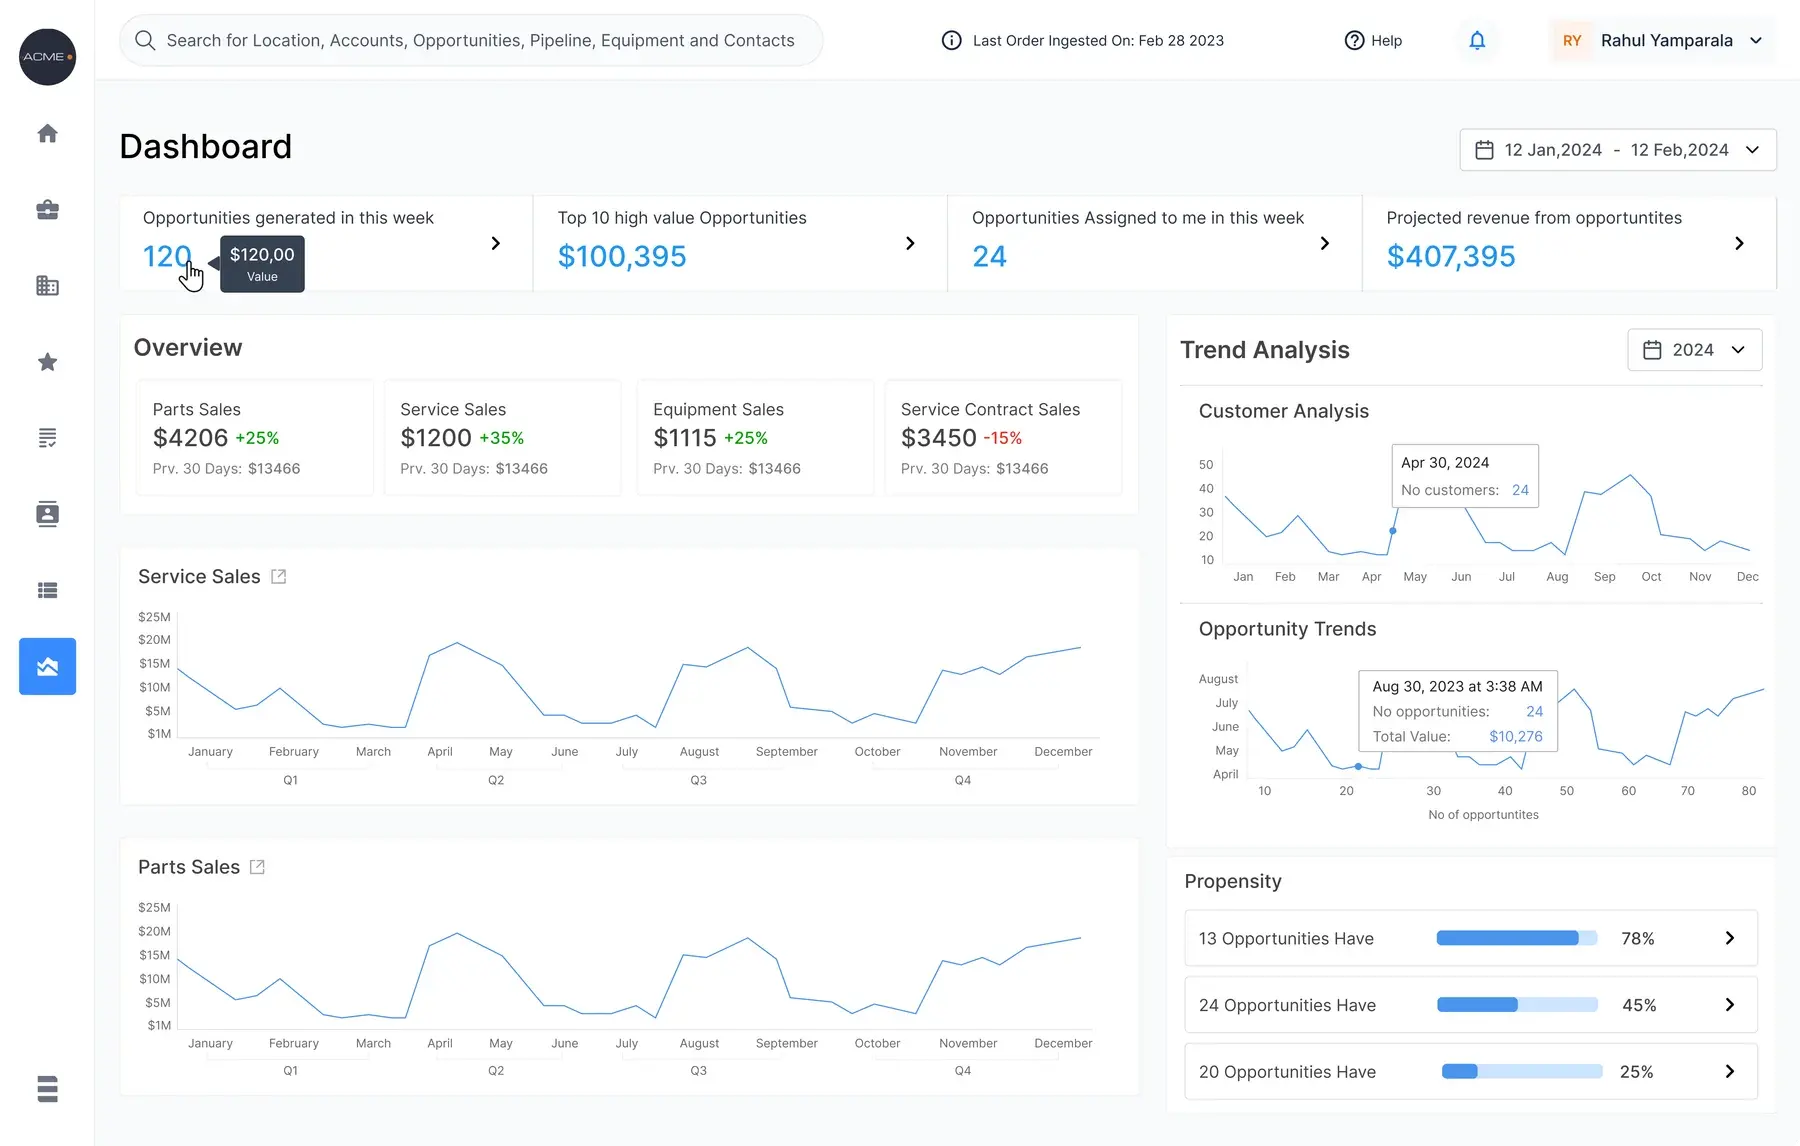Expand the Rahul Yamparala user menu
This screenshot has width=1800, height=1146.
1756,40
